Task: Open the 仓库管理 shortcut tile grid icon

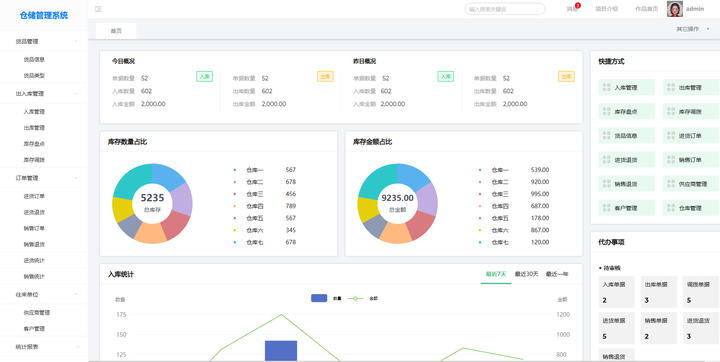Action: click(671, 208)
